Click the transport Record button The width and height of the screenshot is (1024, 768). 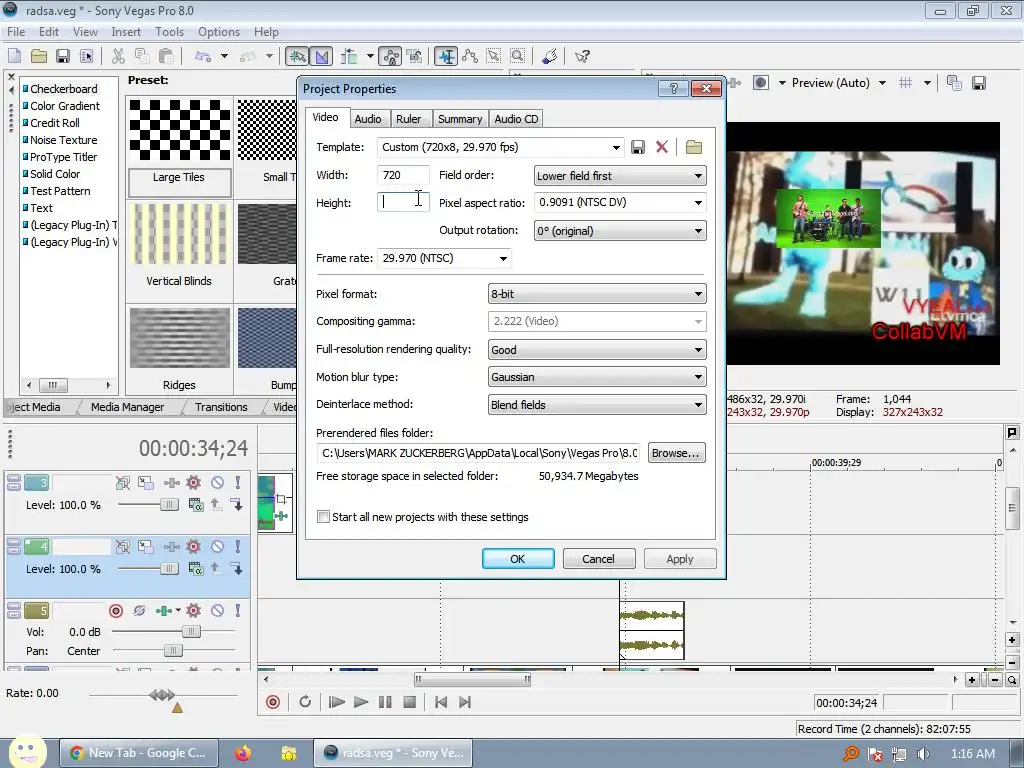273,702
